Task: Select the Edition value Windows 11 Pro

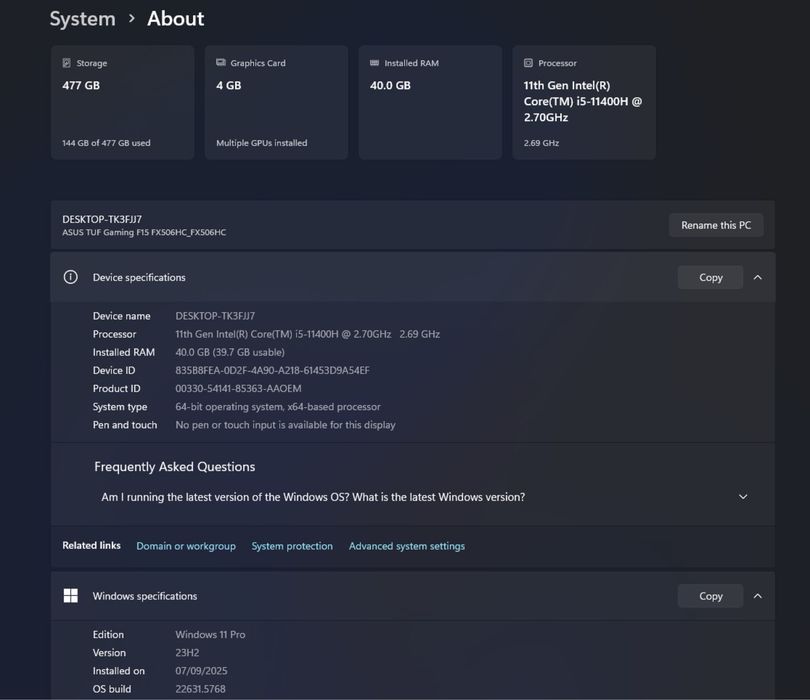Action: coord(210,634)
